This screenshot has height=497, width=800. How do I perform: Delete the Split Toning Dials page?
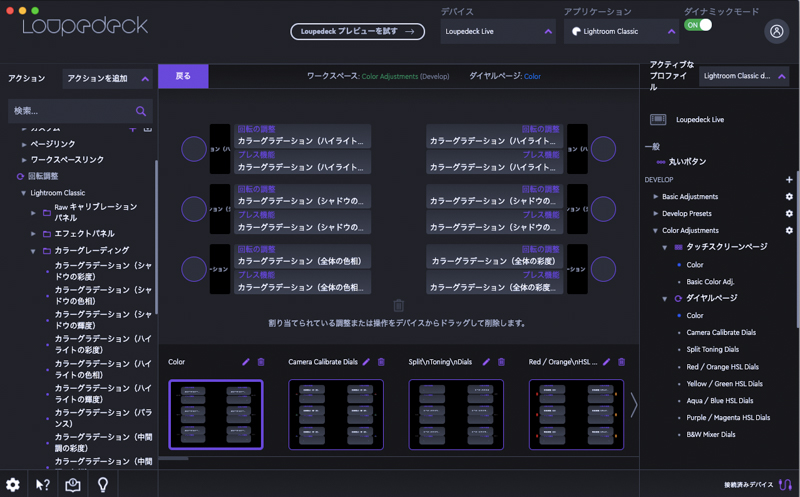(x=501, y=362)
